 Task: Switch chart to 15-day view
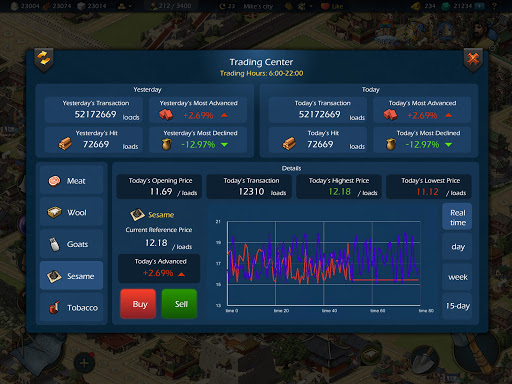pos(457,306)
